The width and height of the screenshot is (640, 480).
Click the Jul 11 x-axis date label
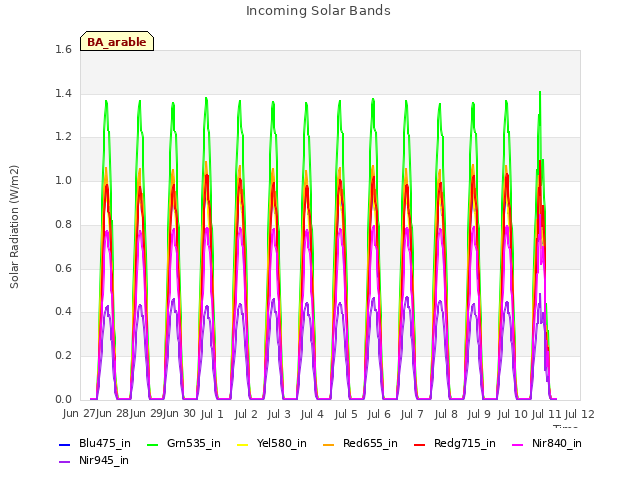coord(547,414)
